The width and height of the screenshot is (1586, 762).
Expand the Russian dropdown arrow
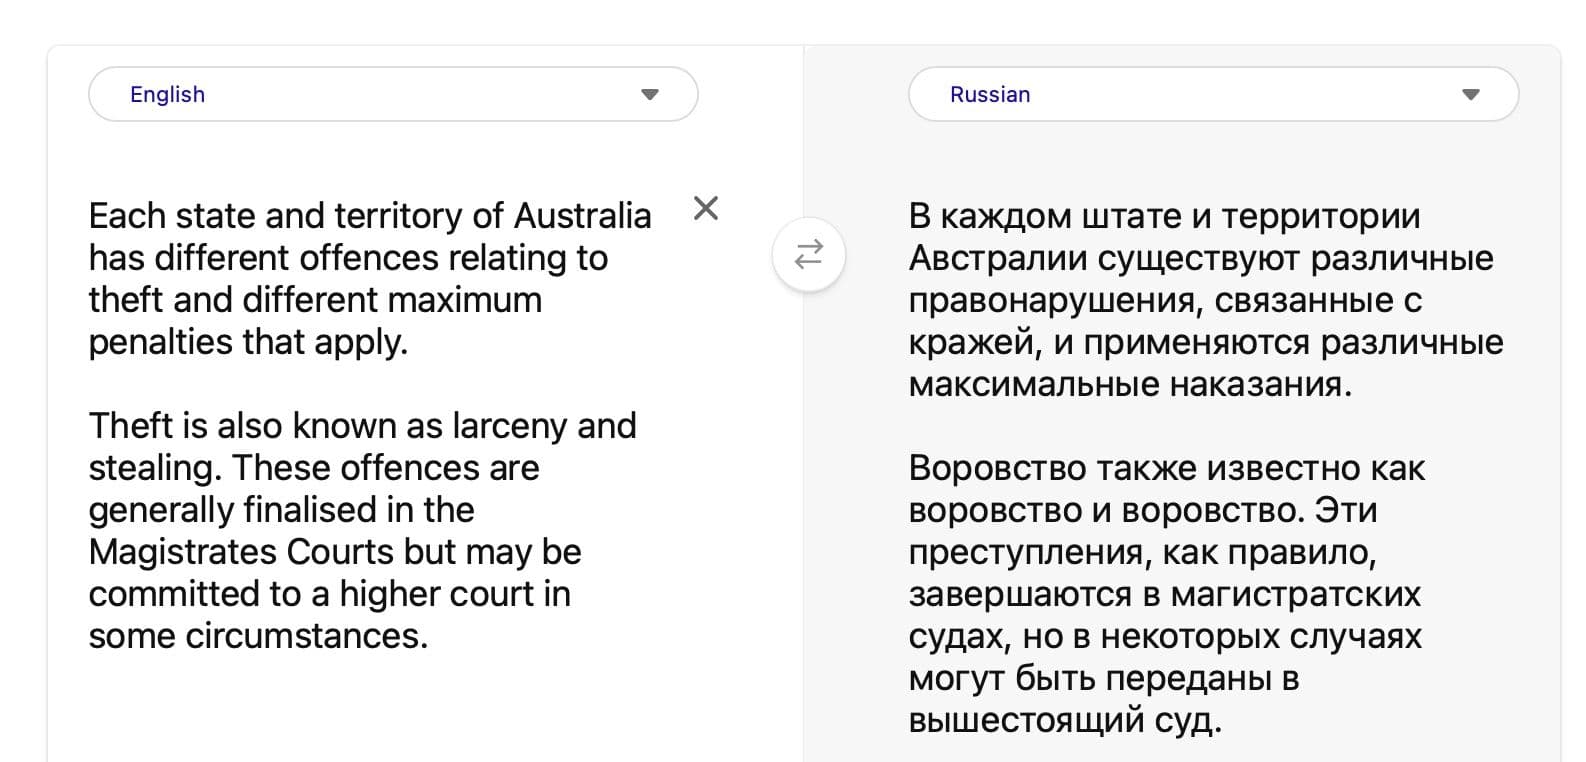(1470, 95)
